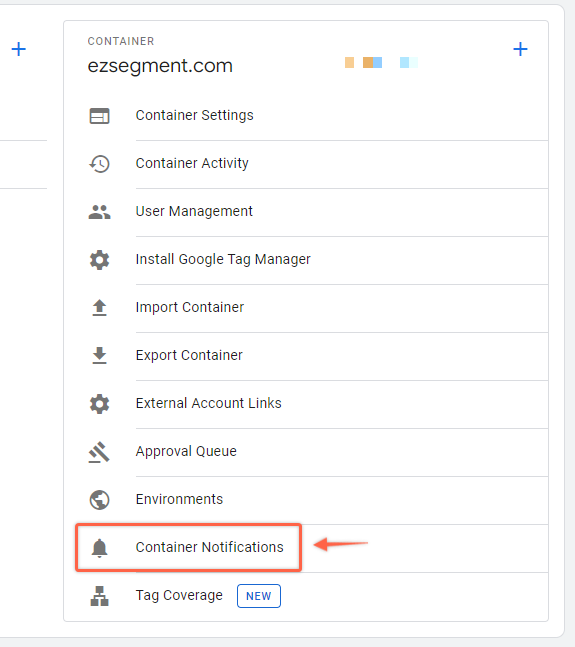
Task: Click the Container Activity history icon
Action: 99,164
